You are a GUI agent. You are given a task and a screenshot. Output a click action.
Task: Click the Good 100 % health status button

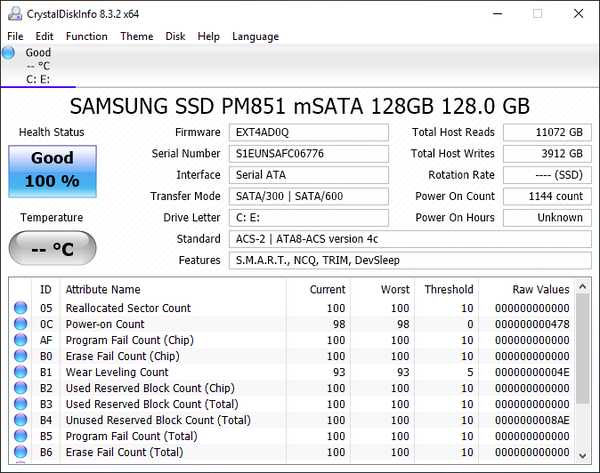point(52,171)
